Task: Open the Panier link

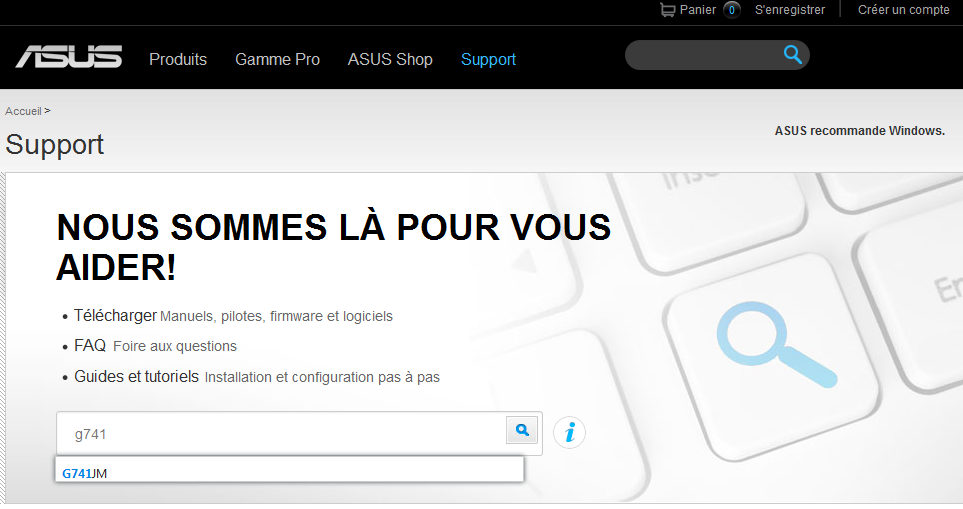Action: point(697,10)
